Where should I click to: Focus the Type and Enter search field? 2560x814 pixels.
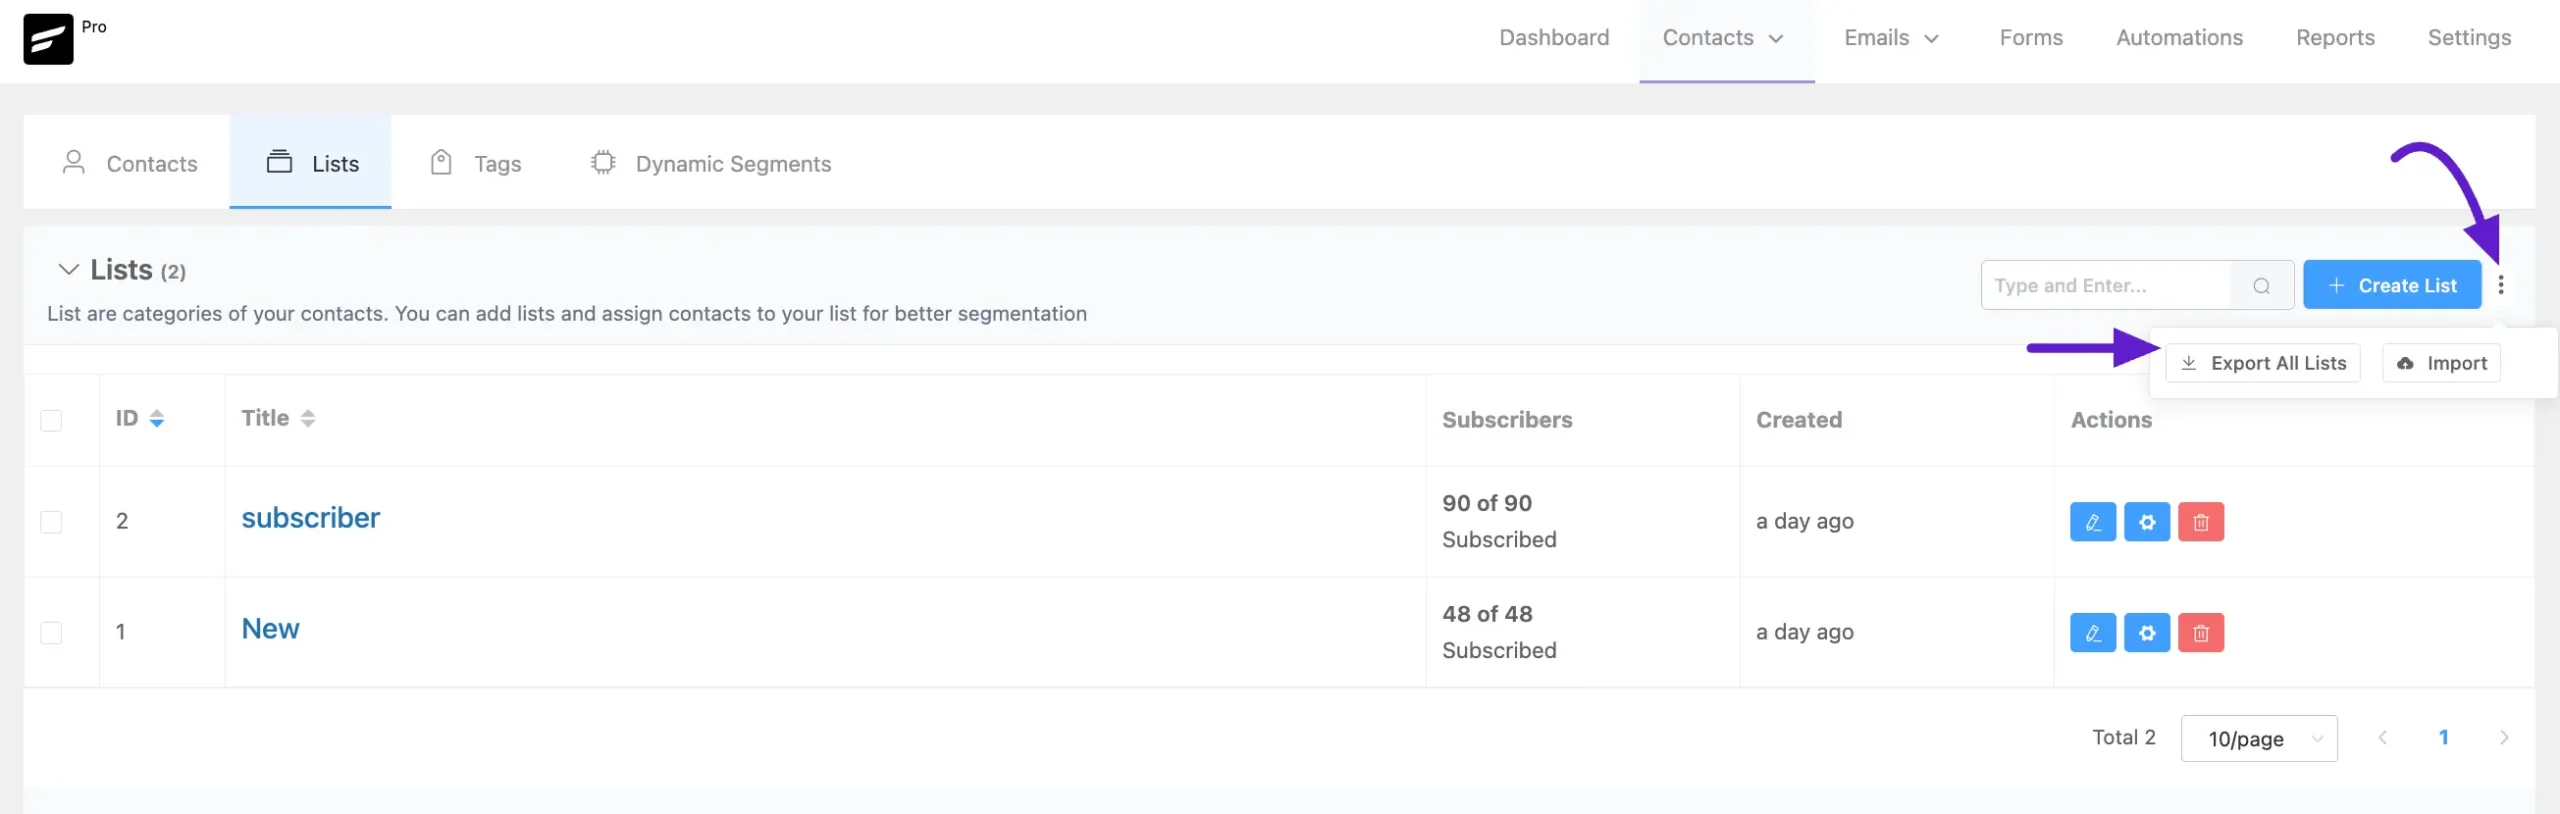tap(2105, 286)
